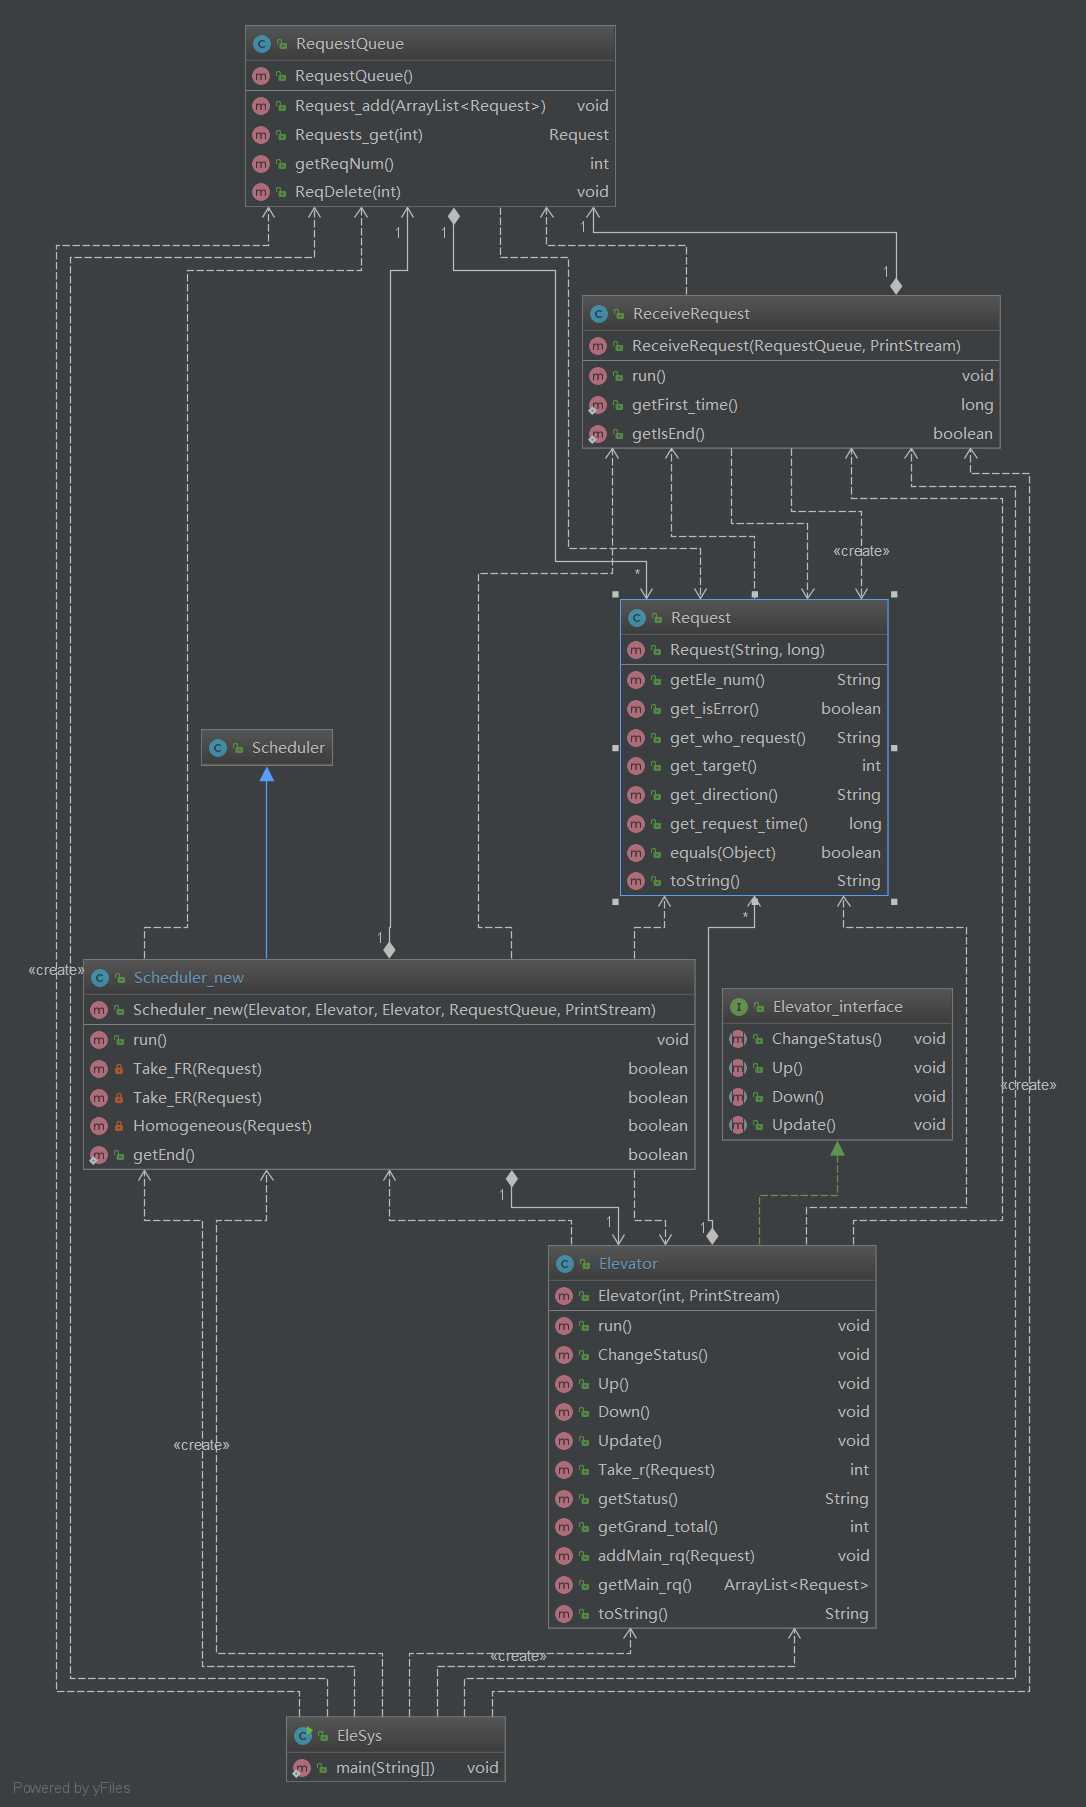Image resolution: width=1086 pixels, height=1807 pixels.
Task: Select run() in the Scheduler_new class
Action: click(x=389, y=1040)
